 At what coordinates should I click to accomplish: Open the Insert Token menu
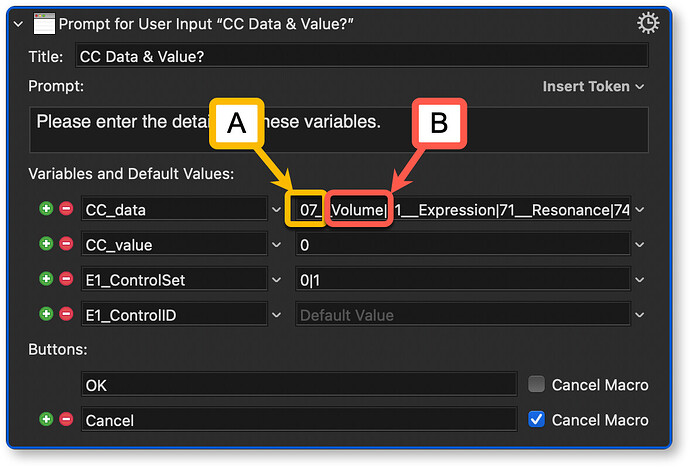592,87
